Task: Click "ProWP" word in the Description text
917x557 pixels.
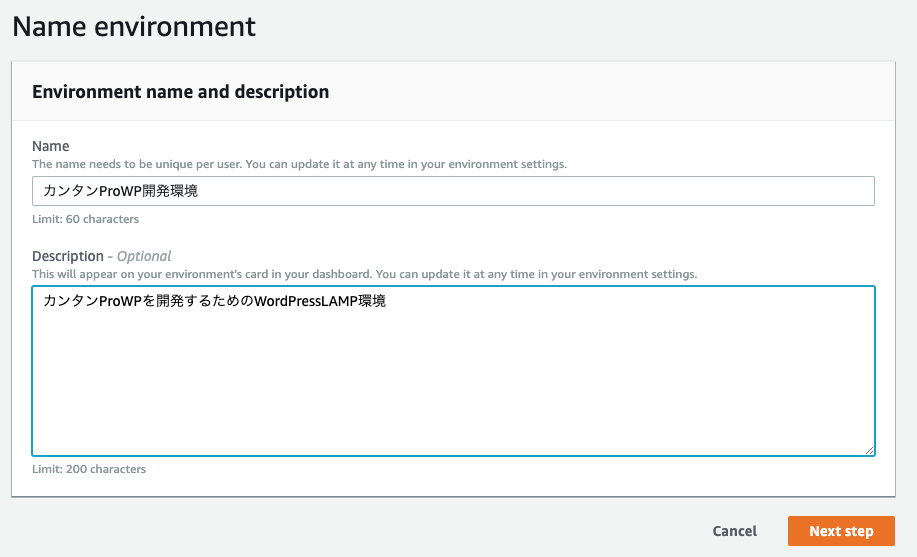Action: point(120,301)
